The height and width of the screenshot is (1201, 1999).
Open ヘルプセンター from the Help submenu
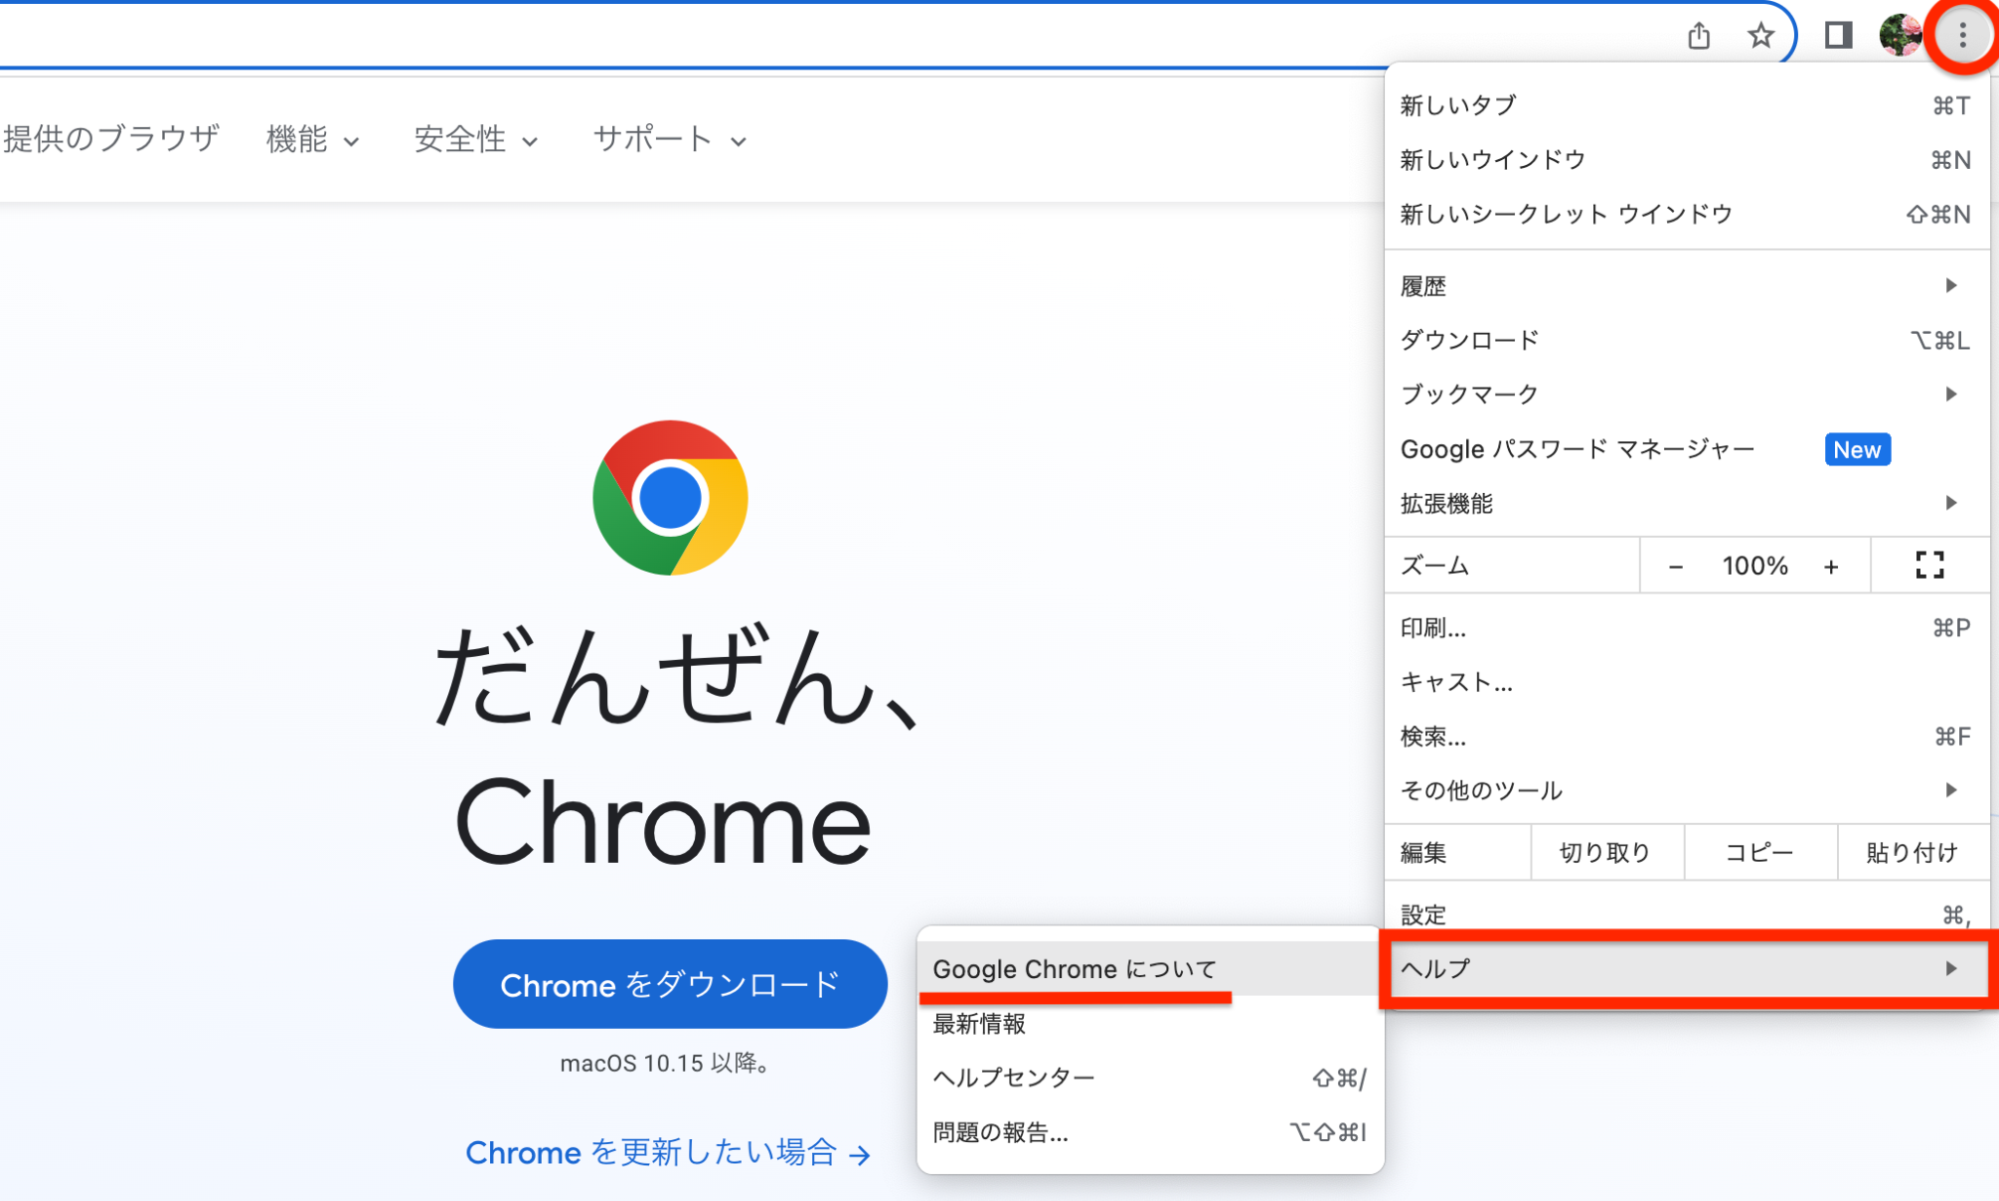(1014, 1077)
